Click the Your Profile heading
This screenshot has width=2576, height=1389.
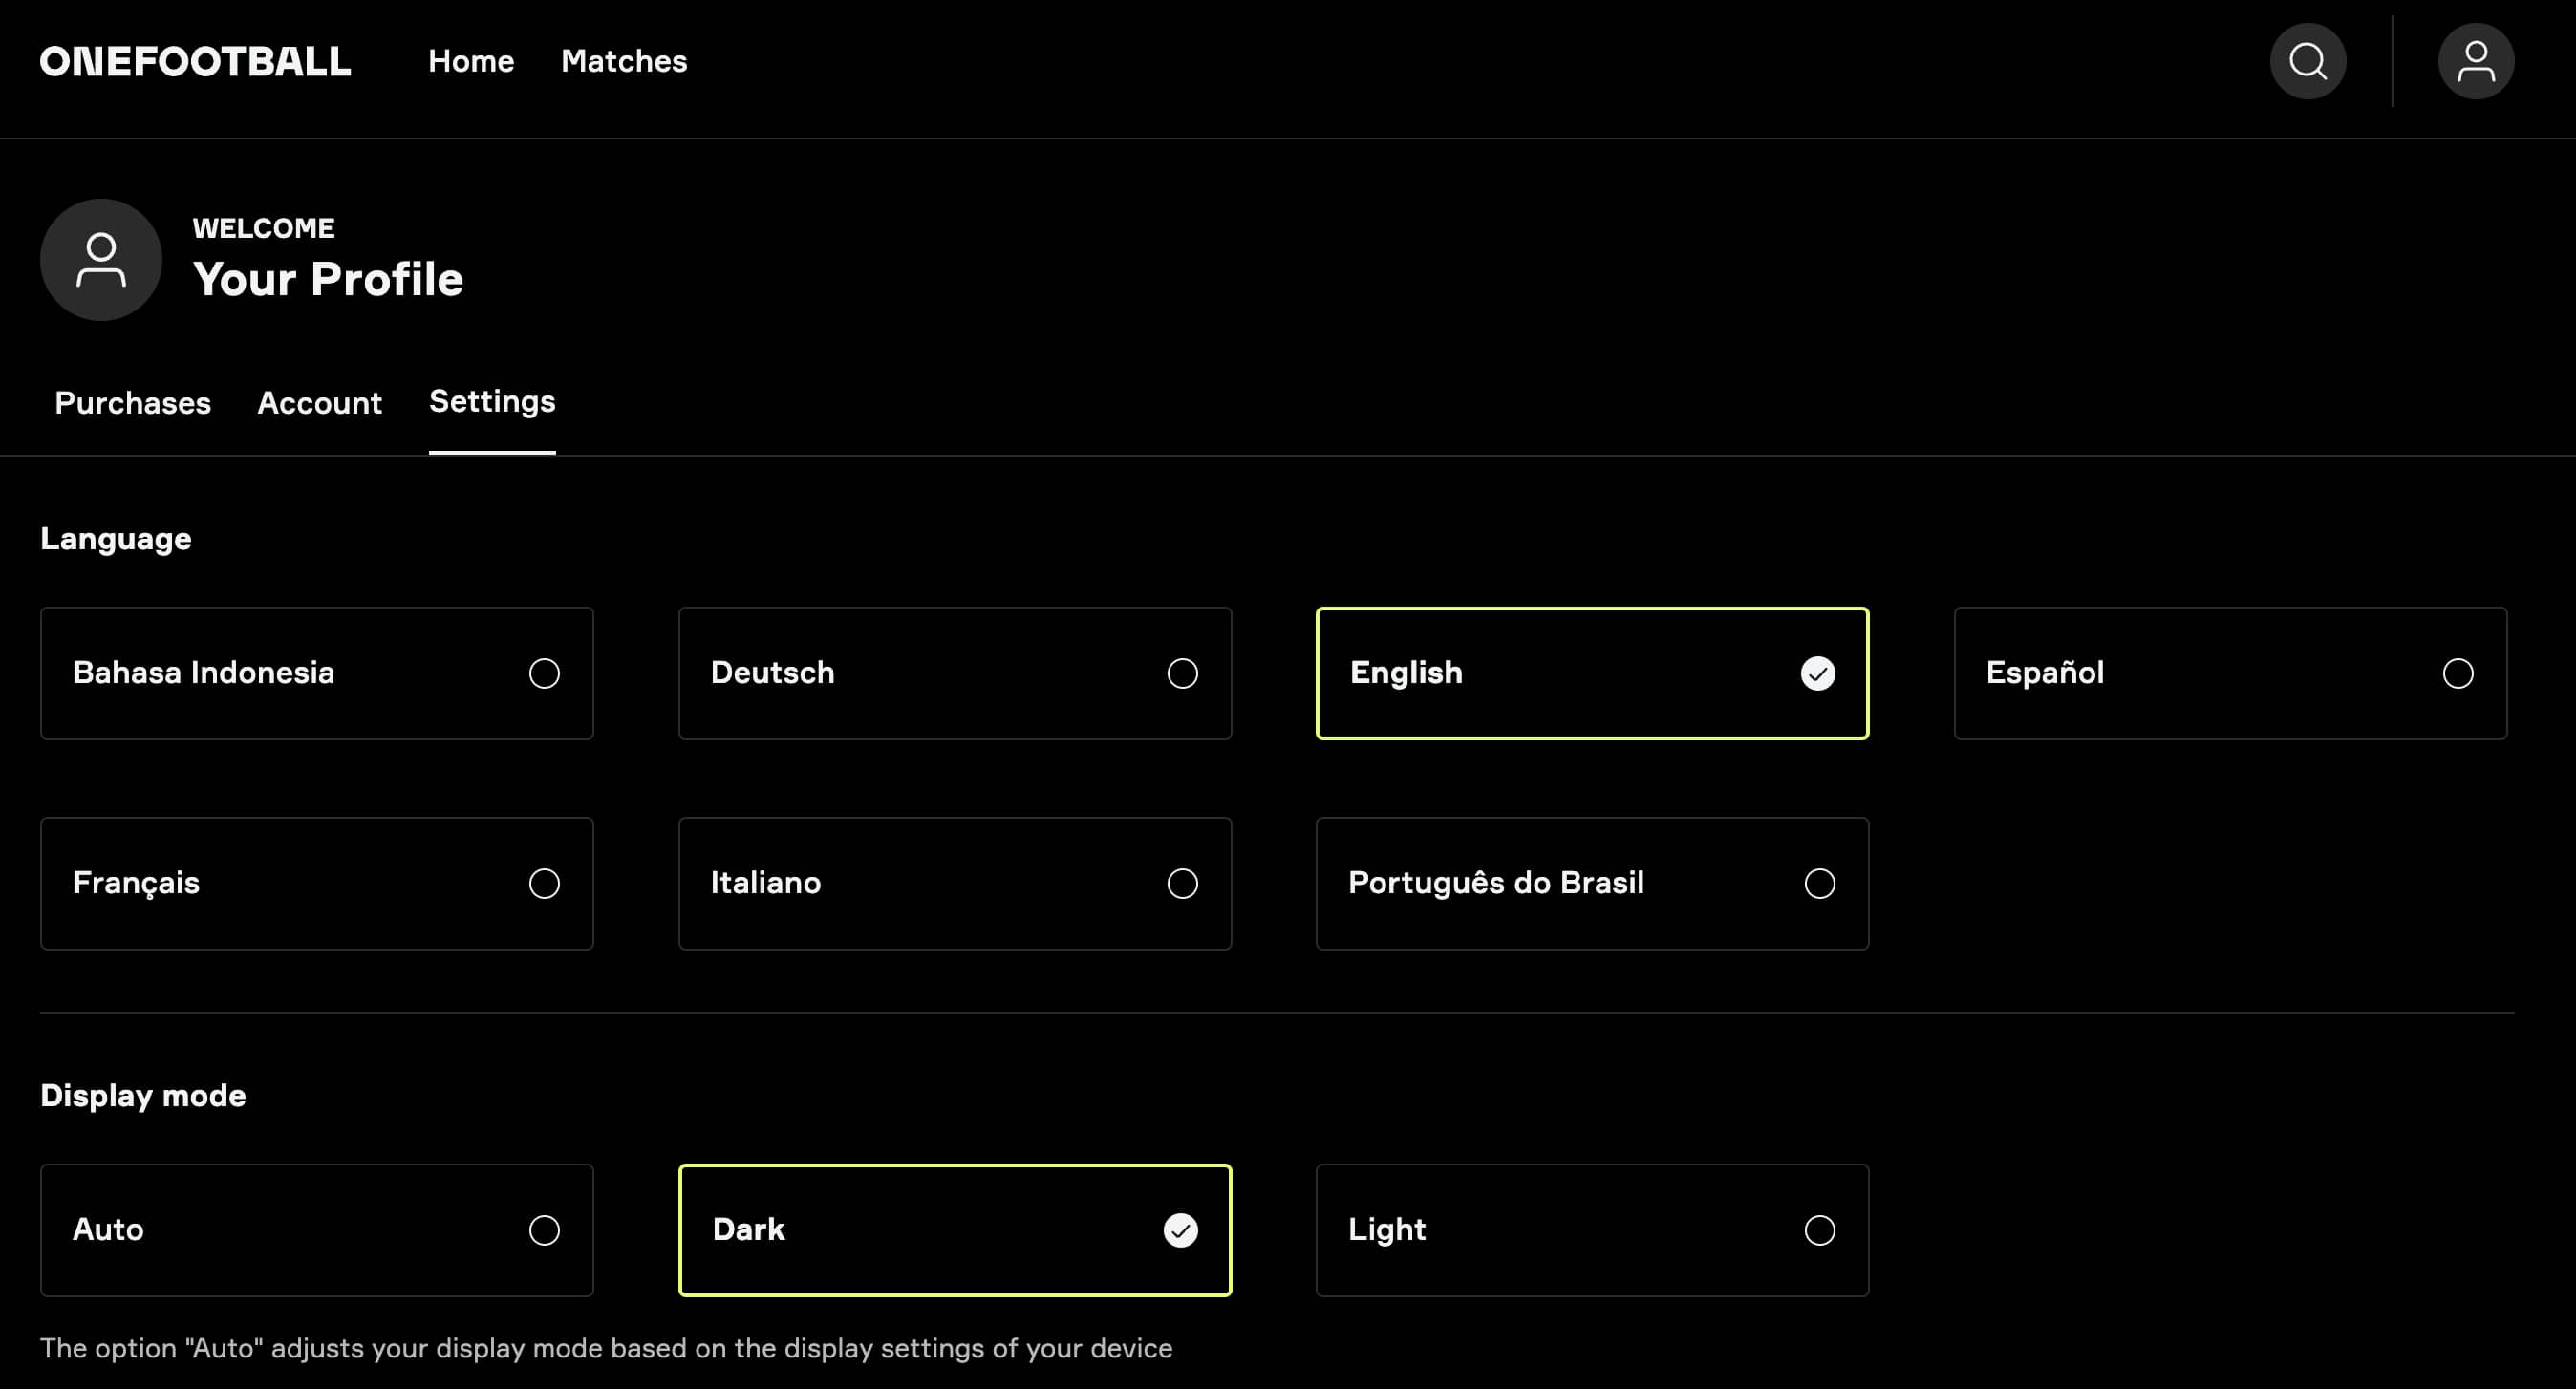[328, 279]
